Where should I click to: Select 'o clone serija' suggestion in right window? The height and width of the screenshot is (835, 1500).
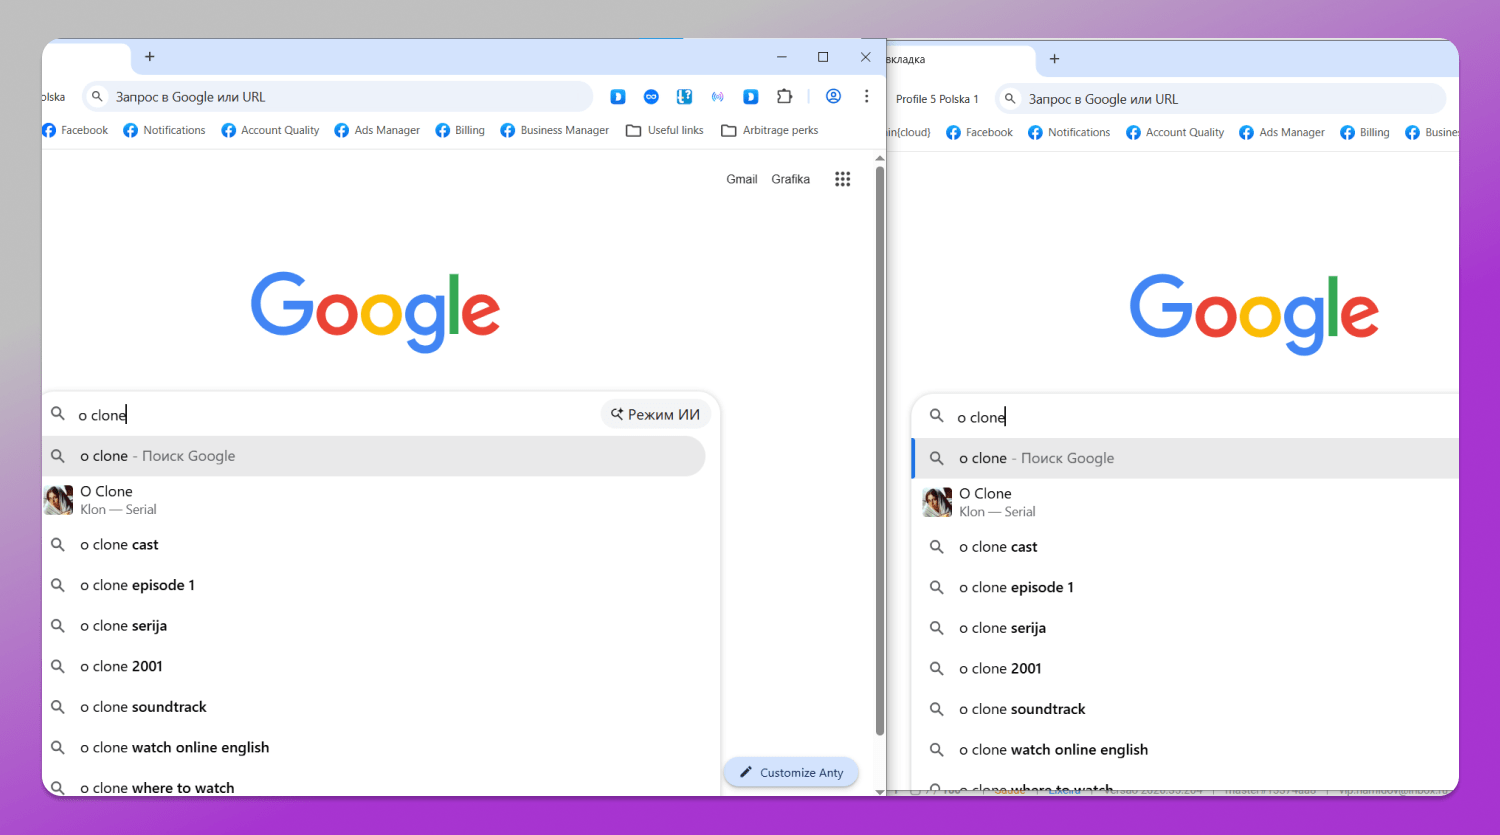[x=1185, y=628]
